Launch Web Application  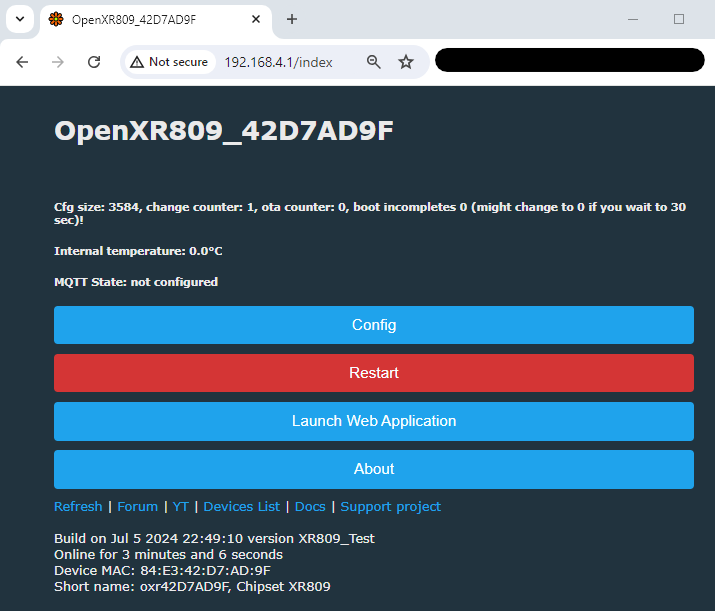coord(374,421)
